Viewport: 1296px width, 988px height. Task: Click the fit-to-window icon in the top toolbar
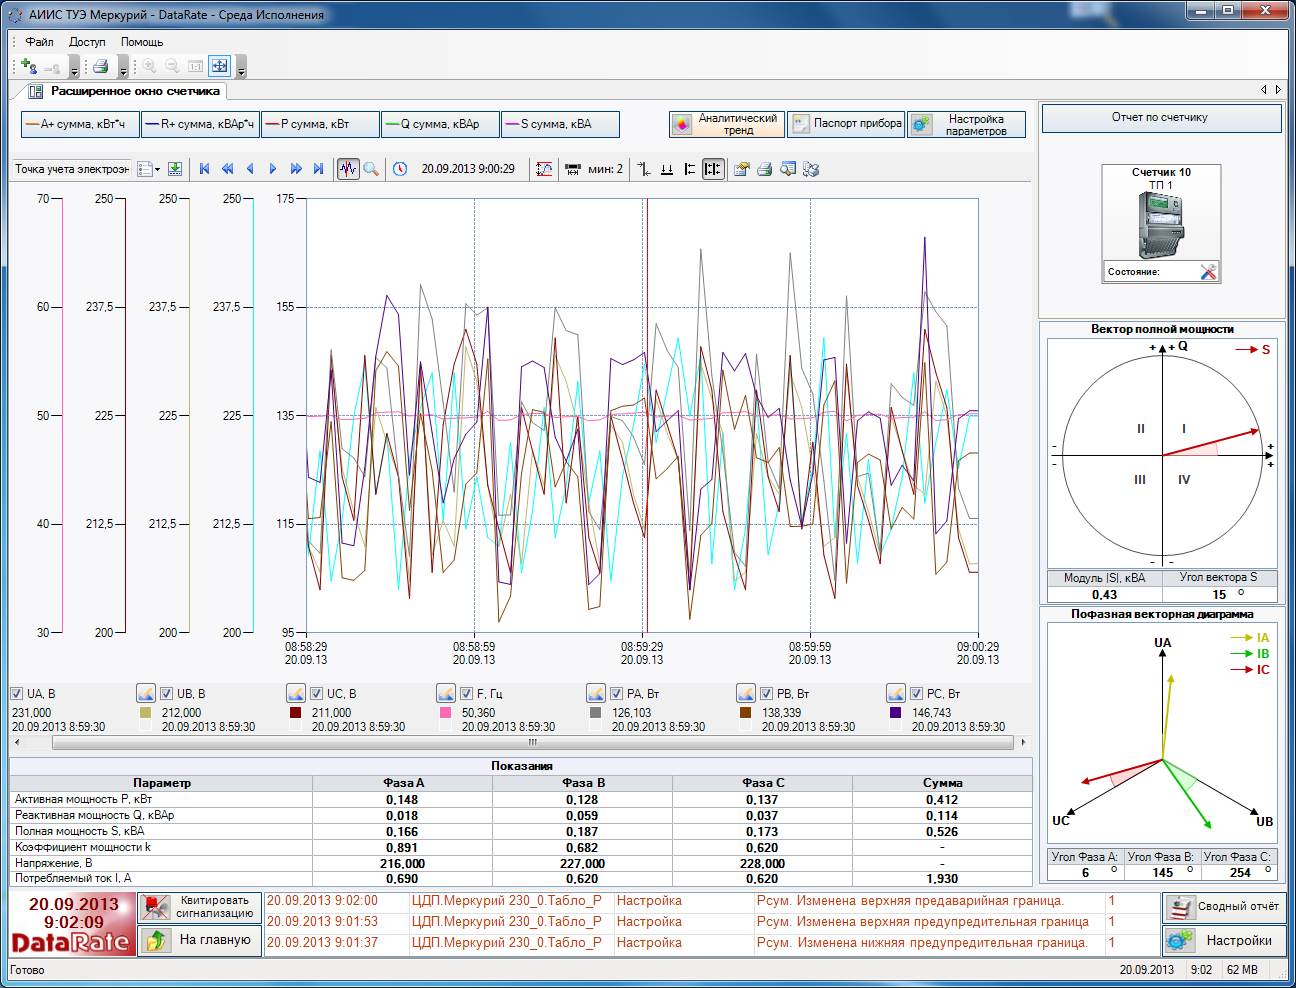220,66
